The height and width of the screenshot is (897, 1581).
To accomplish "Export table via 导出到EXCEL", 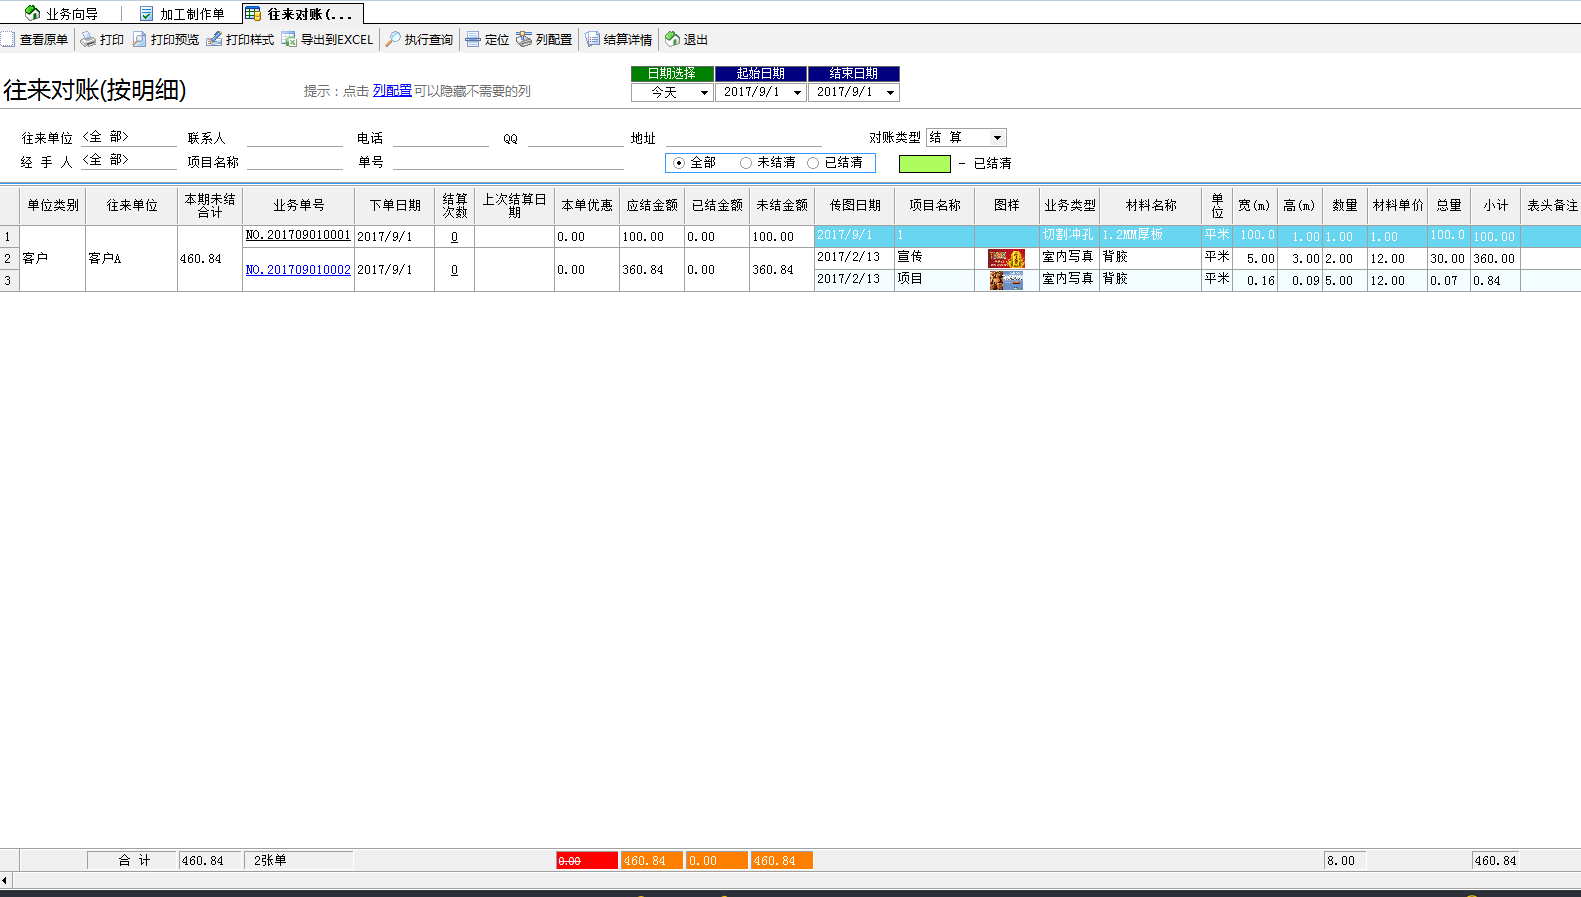I will coord(327,40).
